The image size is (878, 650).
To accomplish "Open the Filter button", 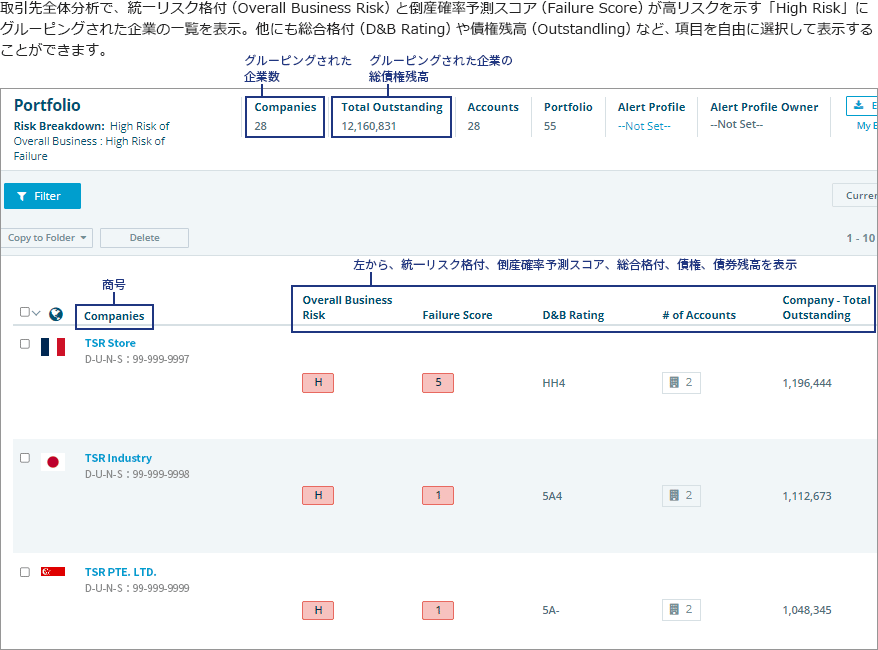I will [42, 196].
